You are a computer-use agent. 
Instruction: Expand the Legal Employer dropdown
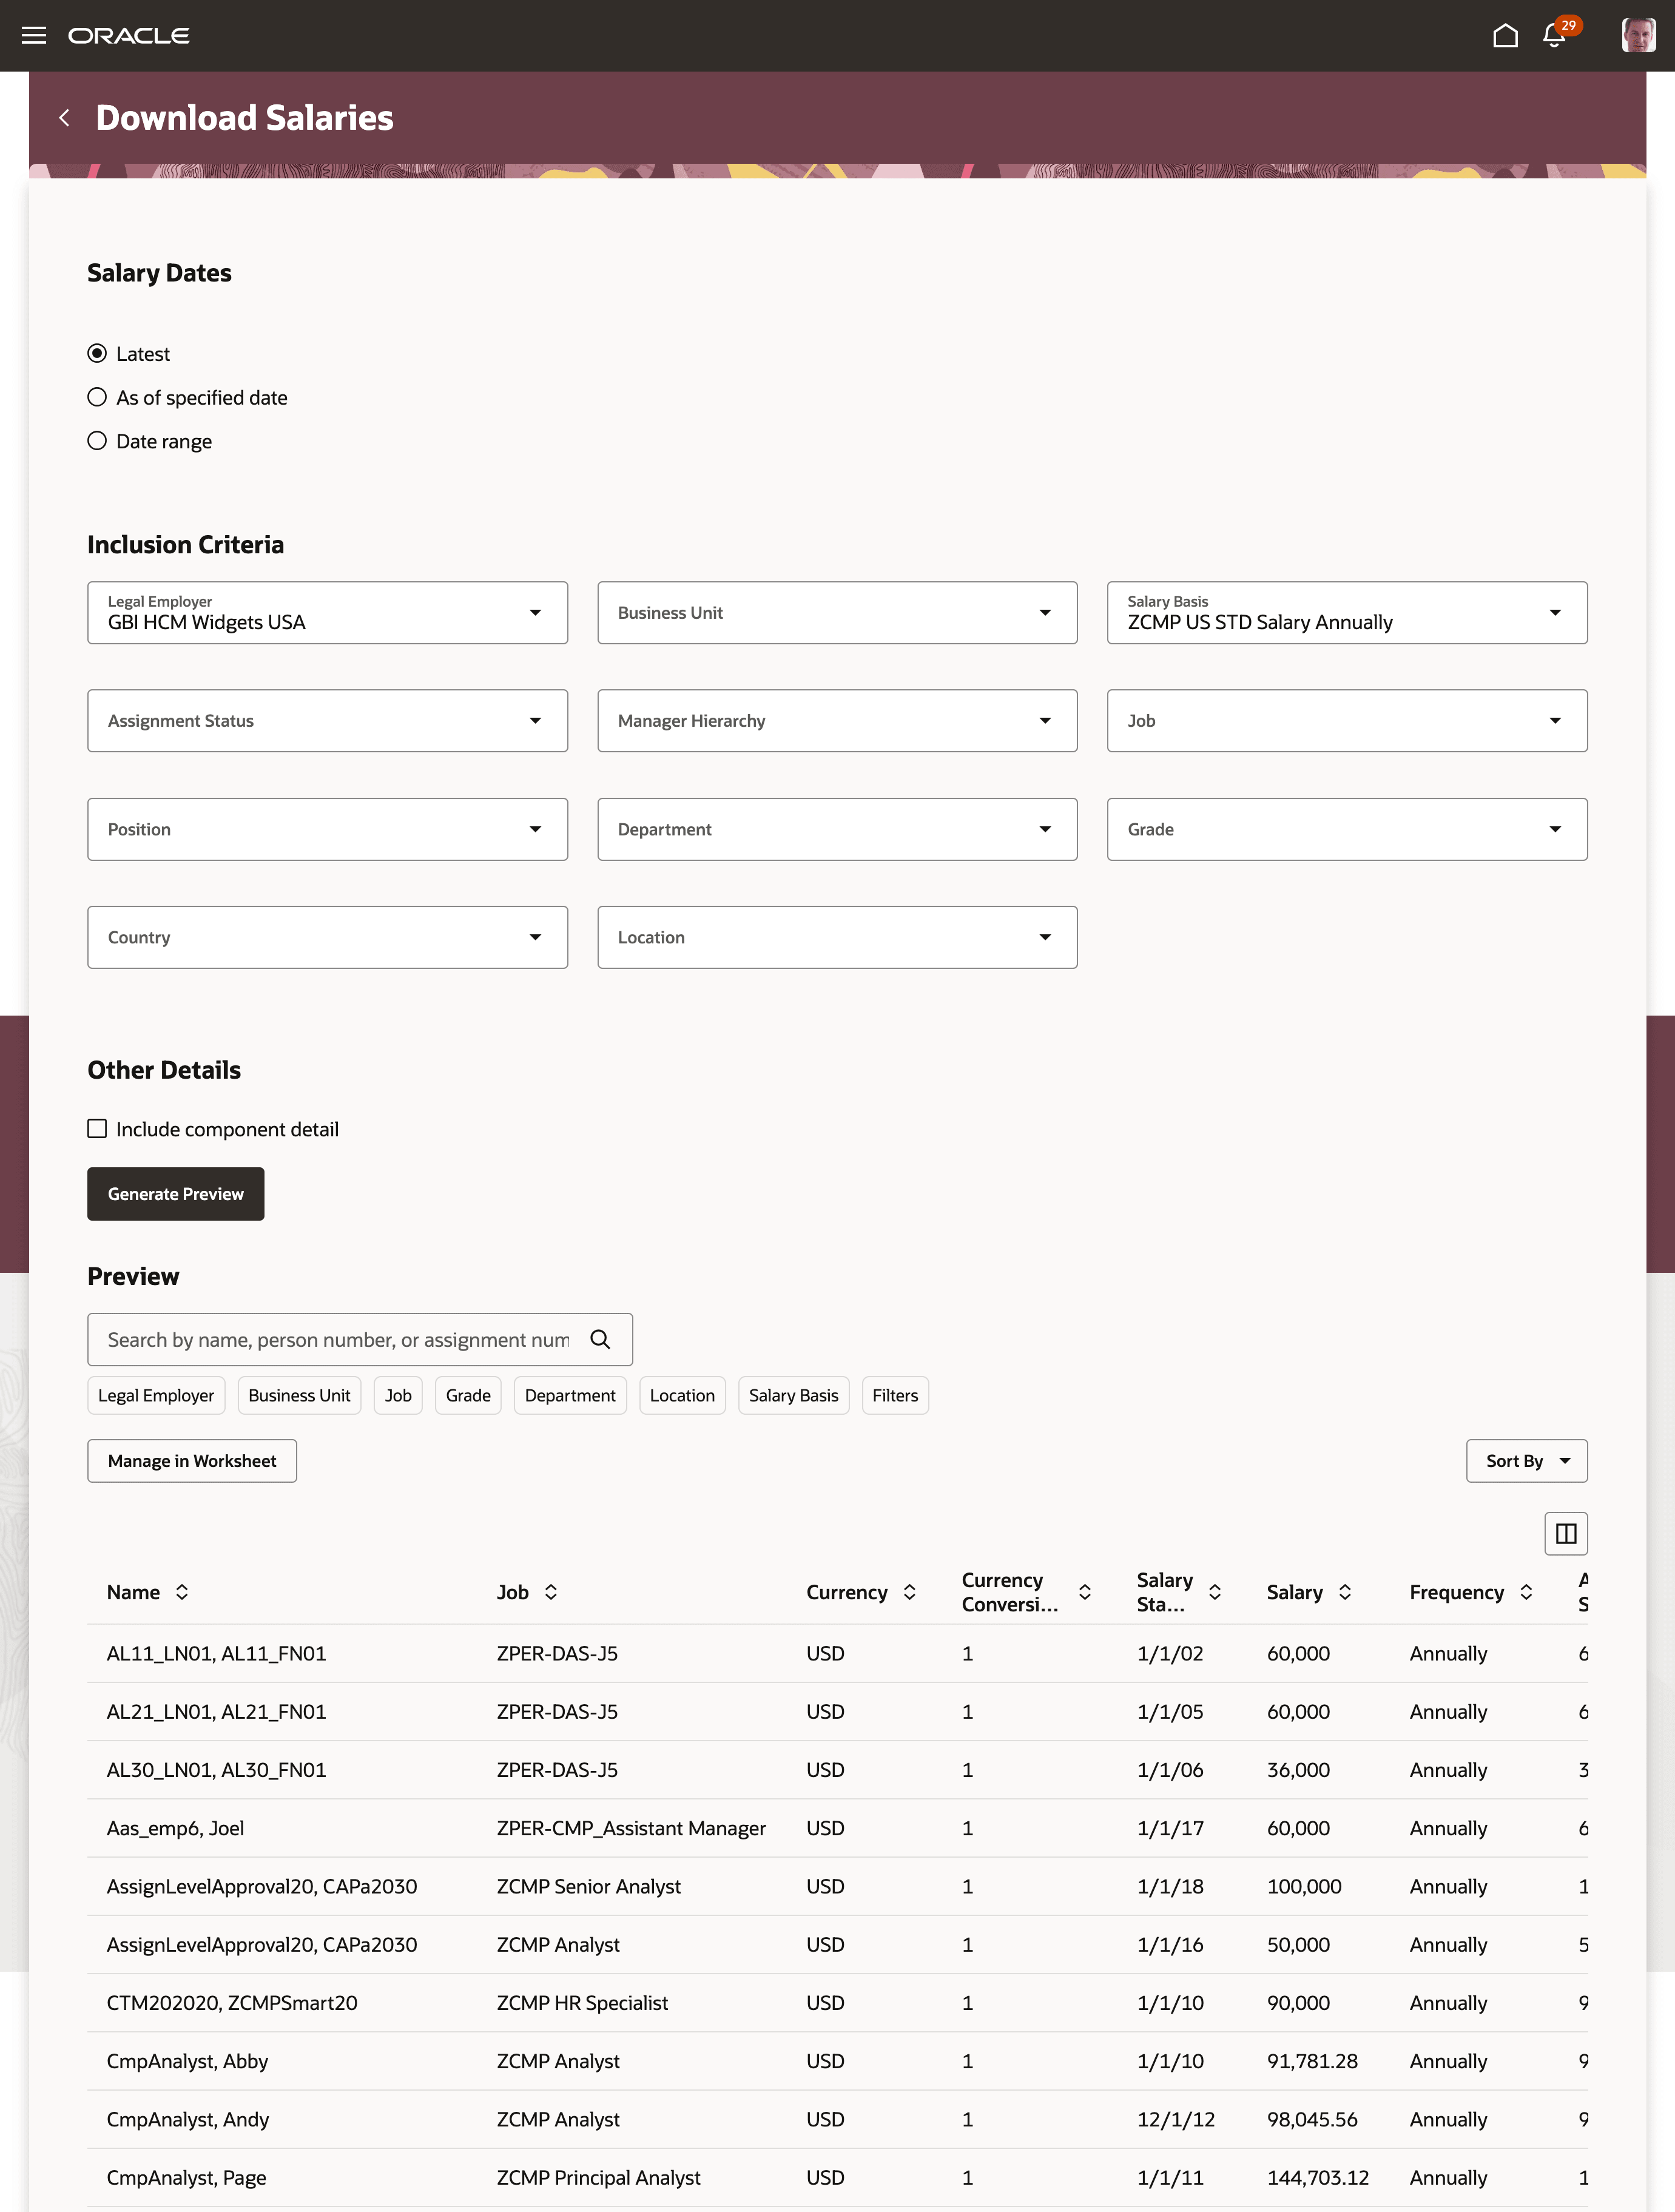535,613
